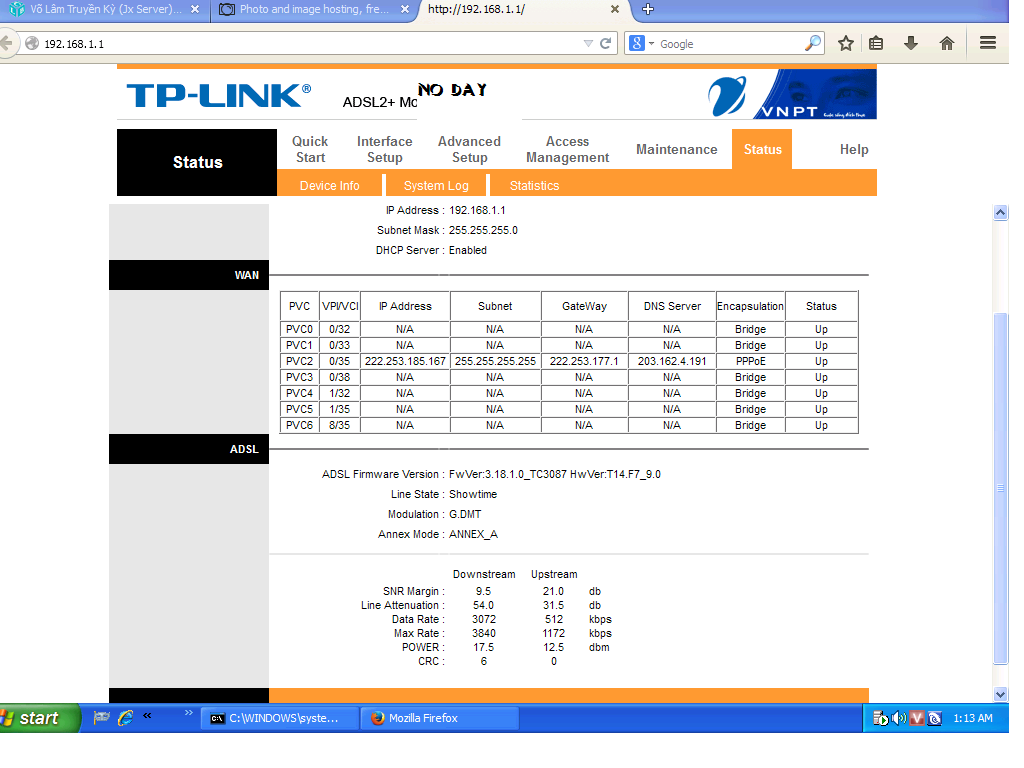Click the page scrollbar down arrow

click(1000, 694)
